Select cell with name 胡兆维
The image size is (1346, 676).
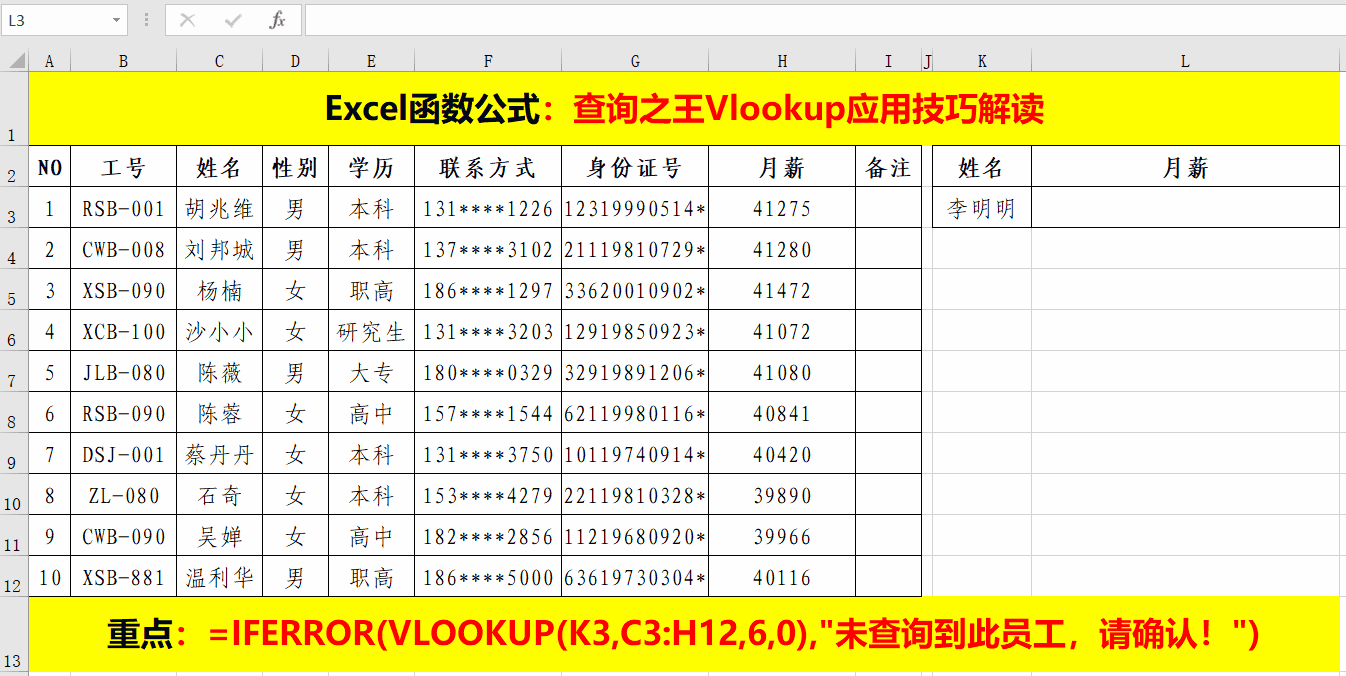point(219,207)
